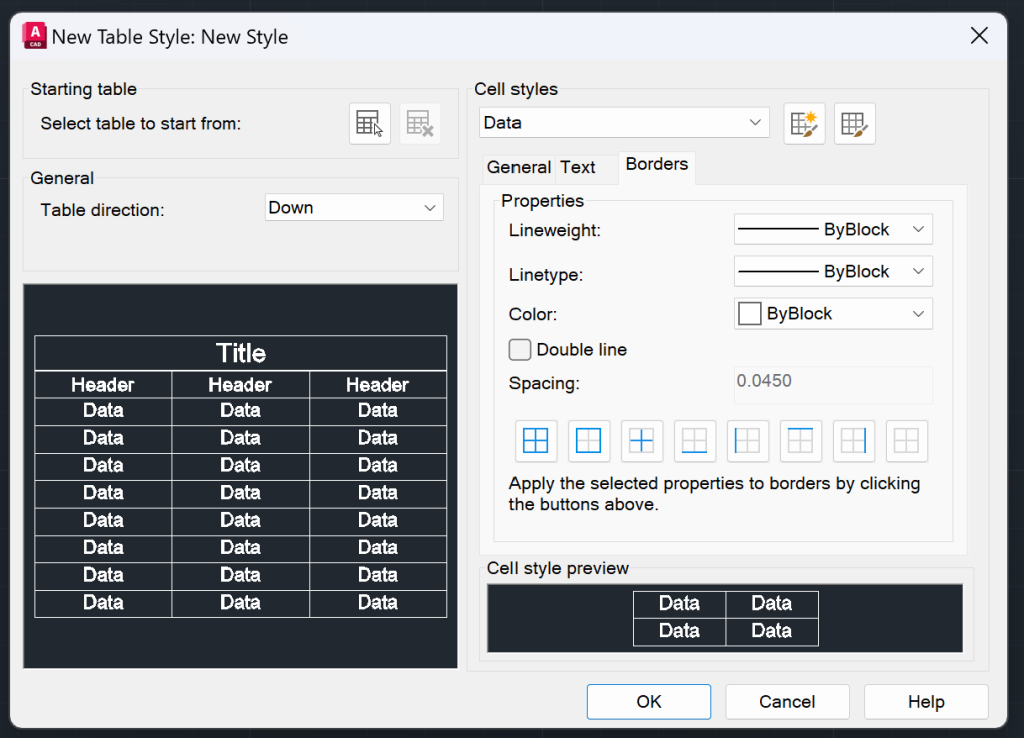1024x738 pixels.
Task: Click the Right Border button
Action: coord(854,441)
